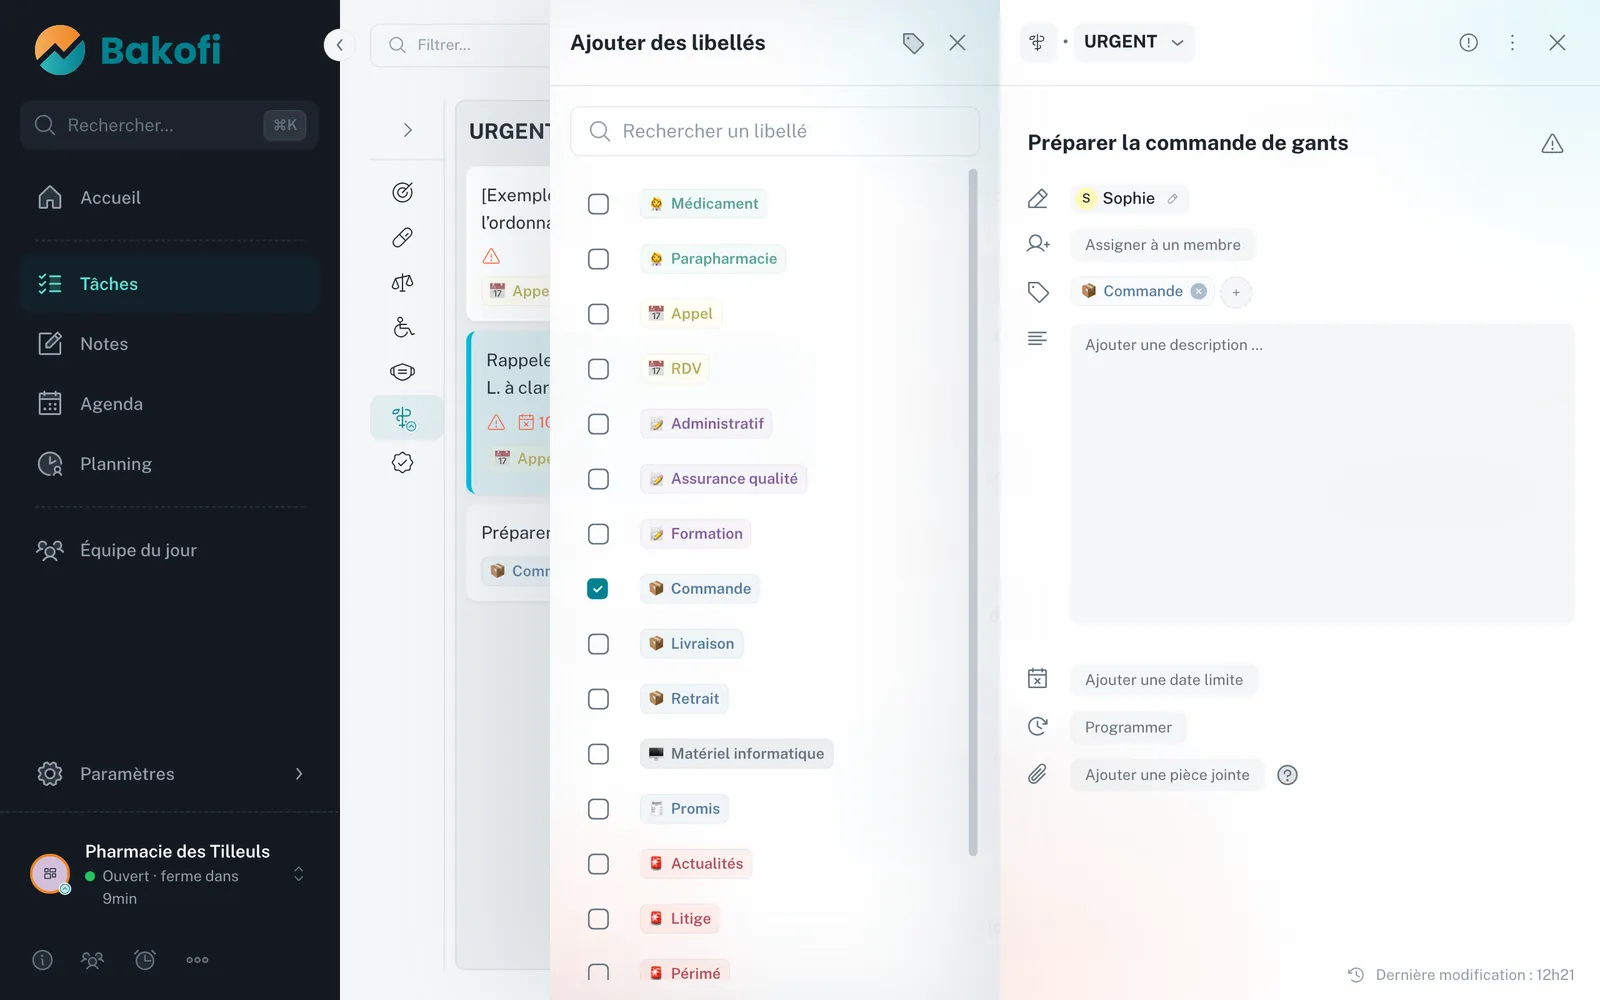Click Ajouter une pièce jointe
The height and width of the screenshot is (1000, 1600).
1167,775
